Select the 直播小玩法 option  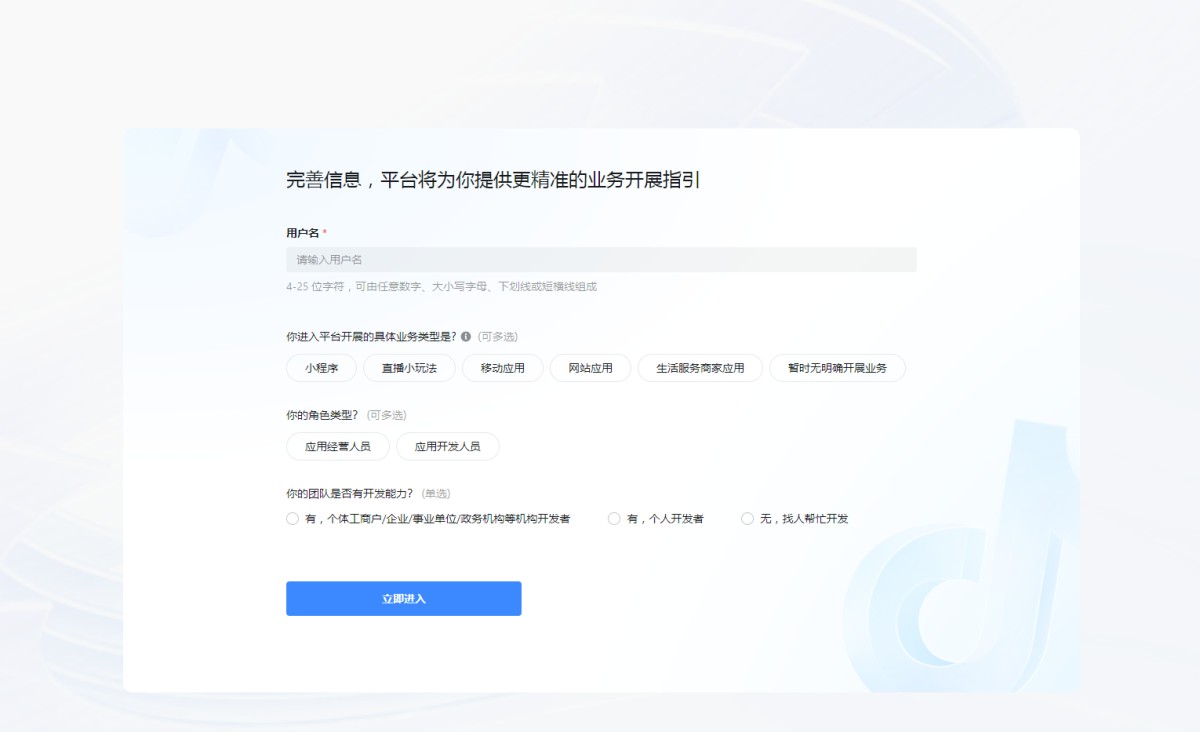coord(408,368)
